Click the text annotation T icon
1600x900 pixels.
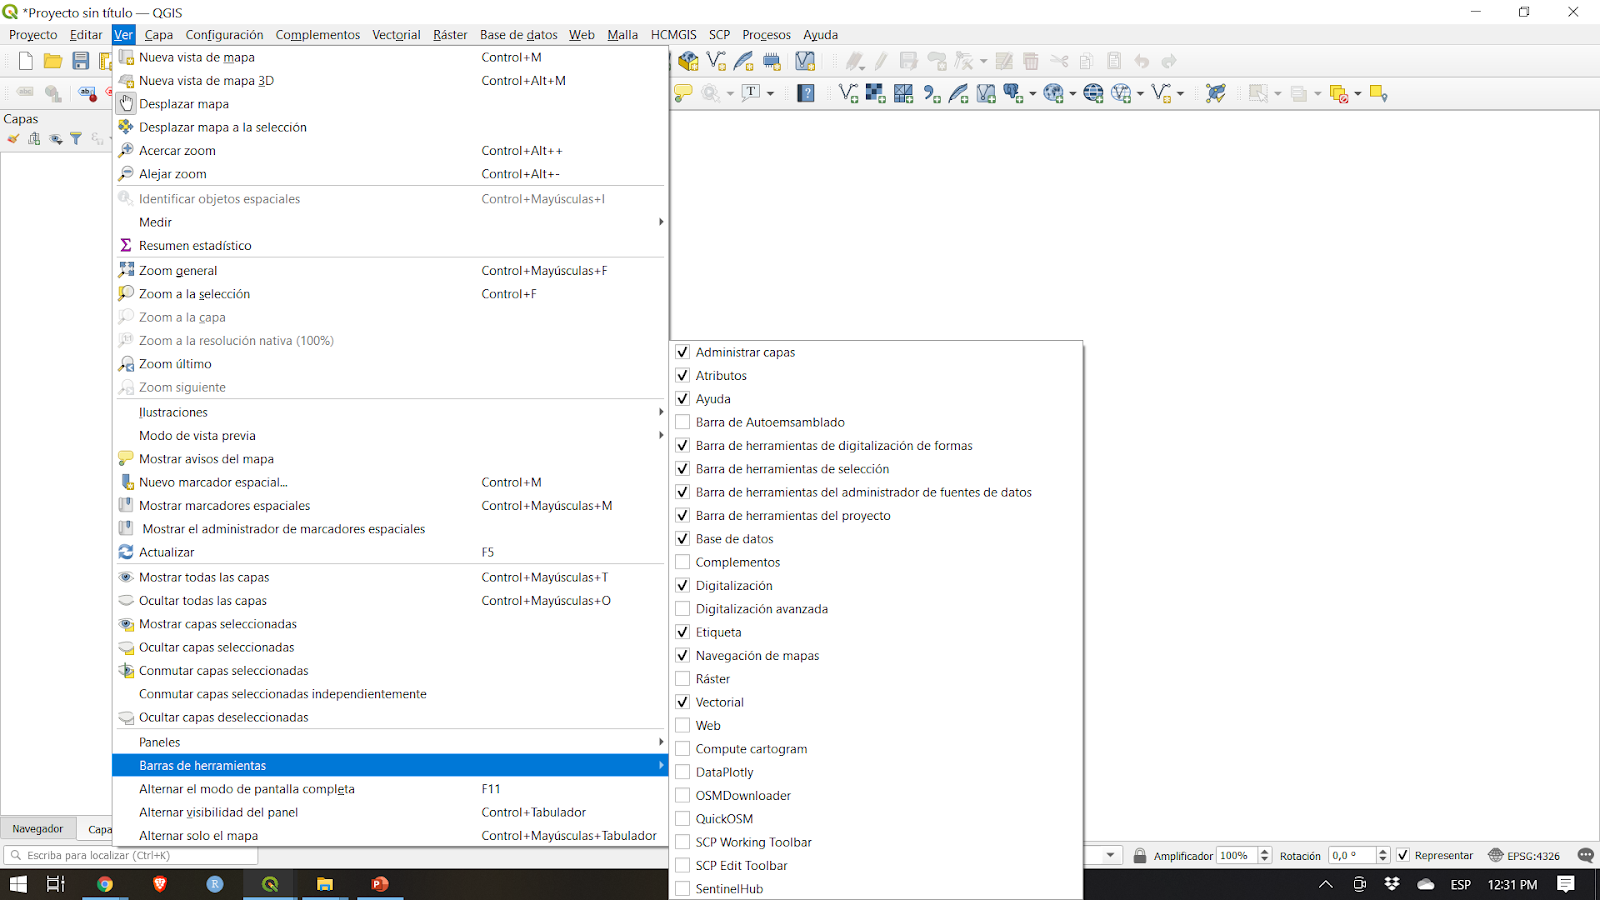751,93
